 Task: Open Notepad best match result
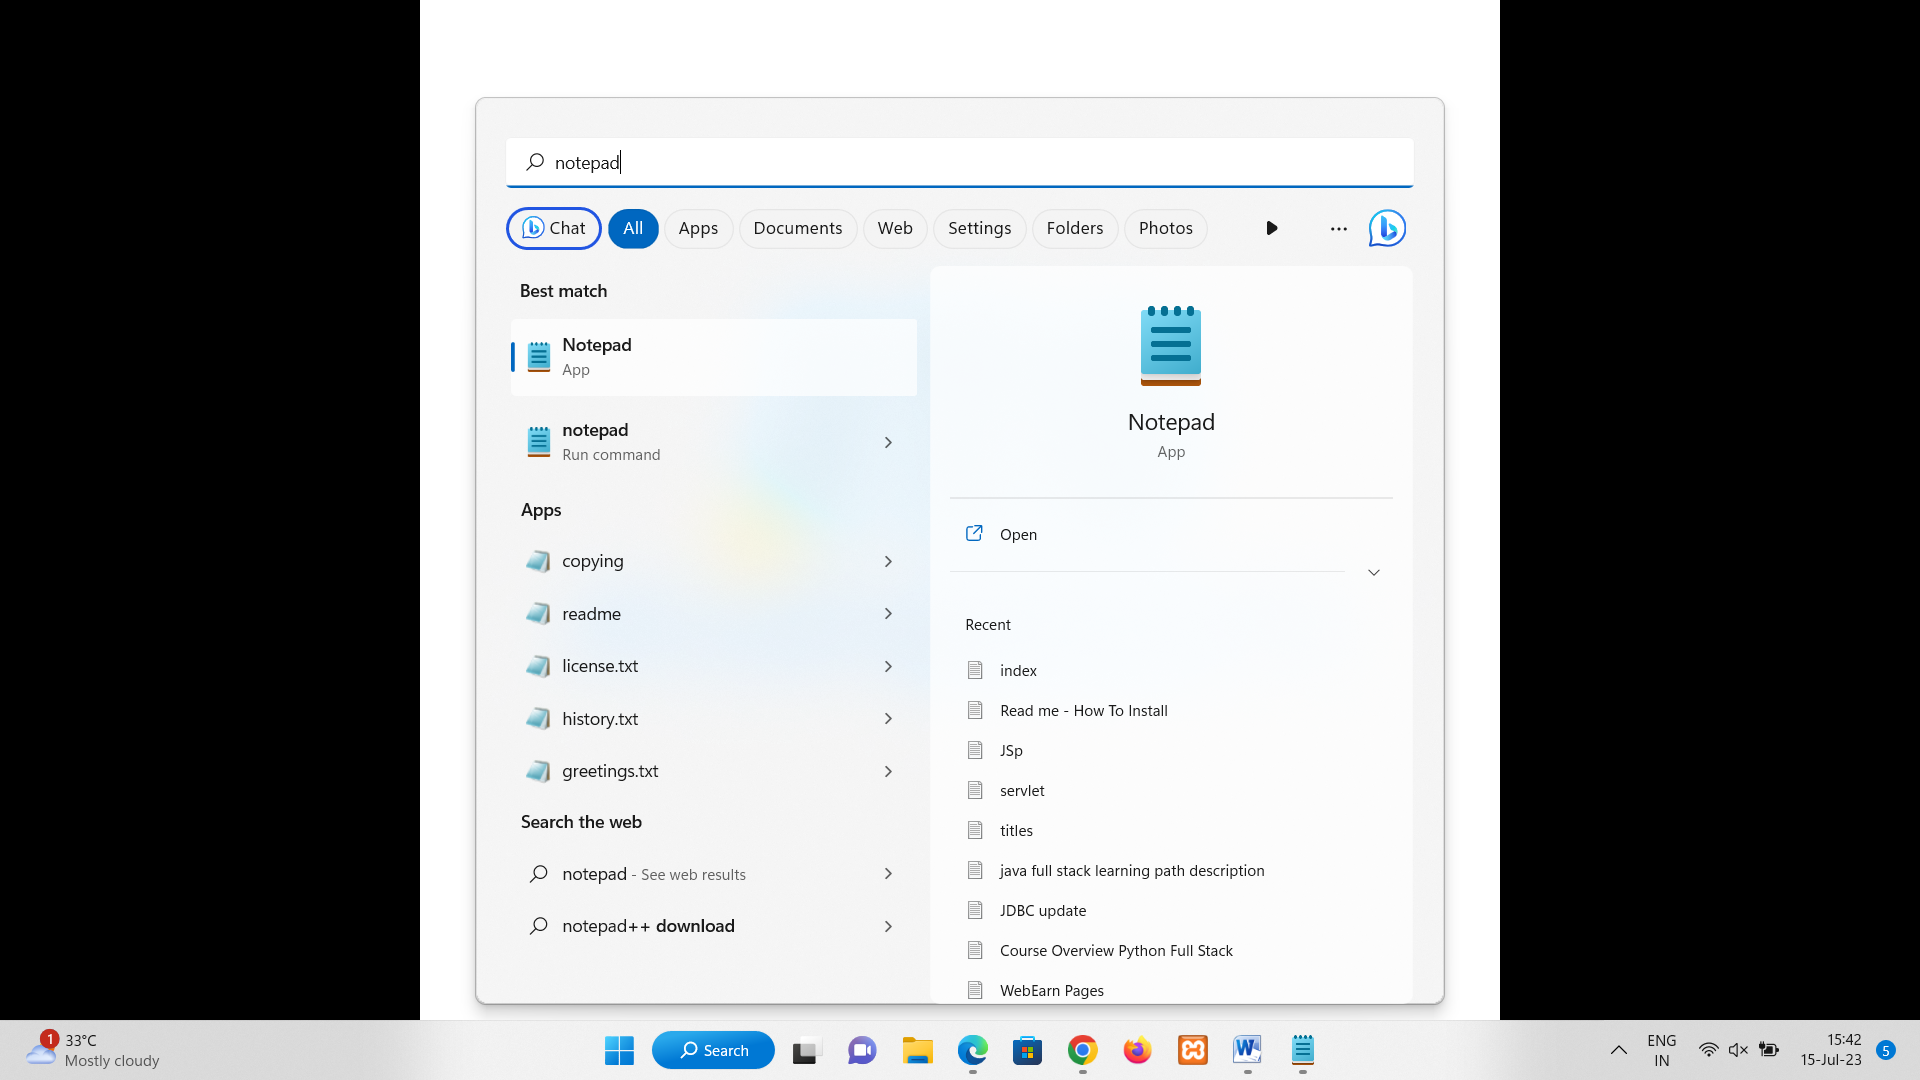[x=713, y=357]
